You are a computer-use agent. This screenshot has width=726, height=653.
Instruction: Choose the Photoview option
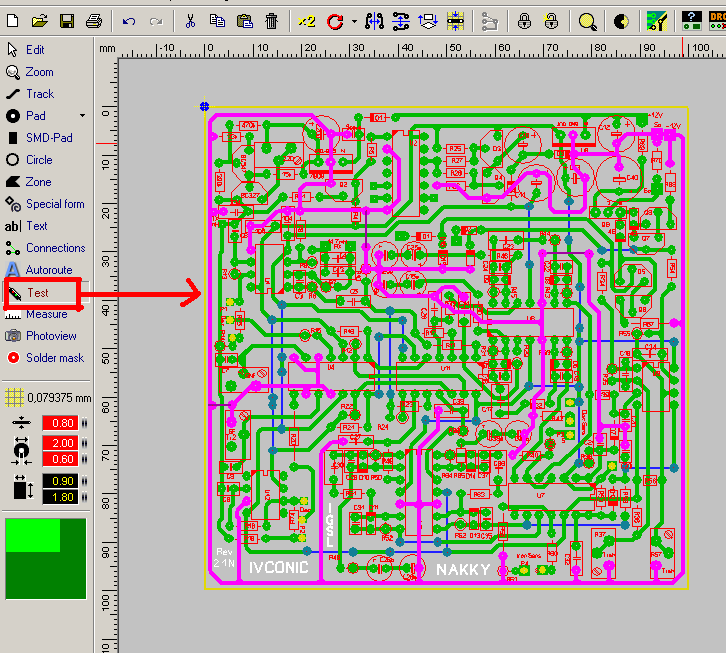50,336
